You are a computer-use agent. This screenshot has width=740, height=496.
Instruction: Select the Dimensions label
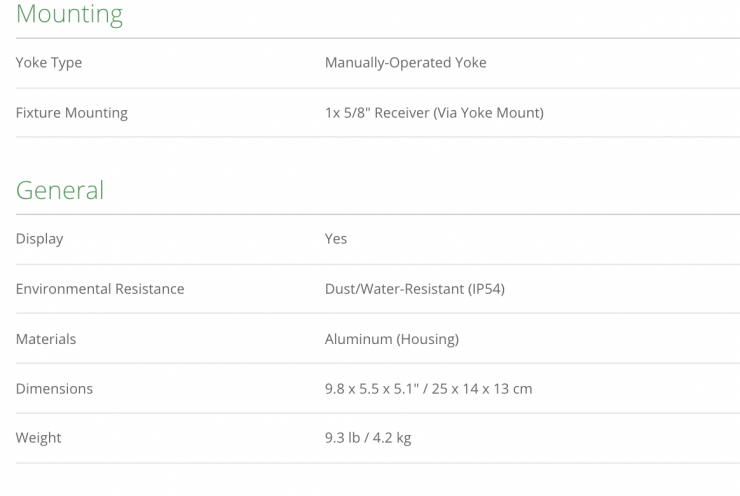click(x=54, y=389)
